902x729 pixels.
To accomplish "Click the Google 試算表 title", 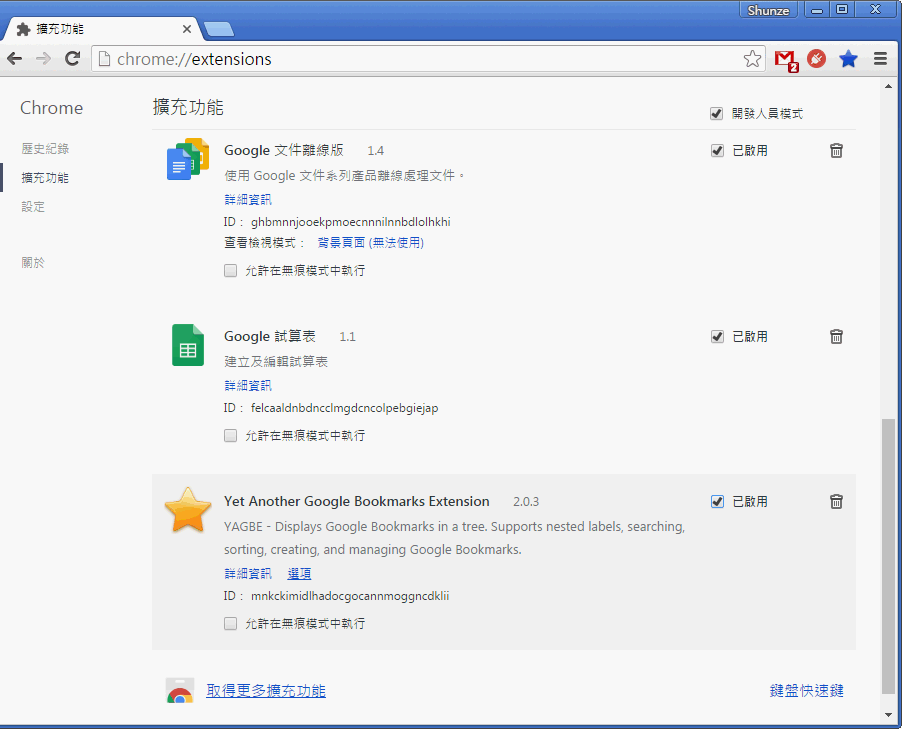I will [x=270, y=336].
